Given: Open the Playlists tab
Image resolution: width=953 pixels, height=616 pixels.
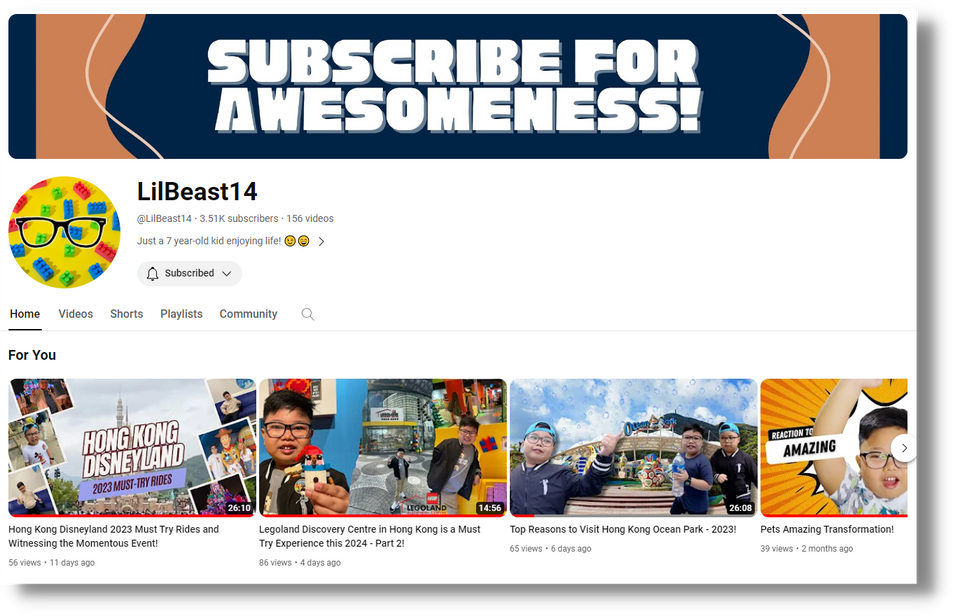Looking at the screenshot, I should [181, 314].
